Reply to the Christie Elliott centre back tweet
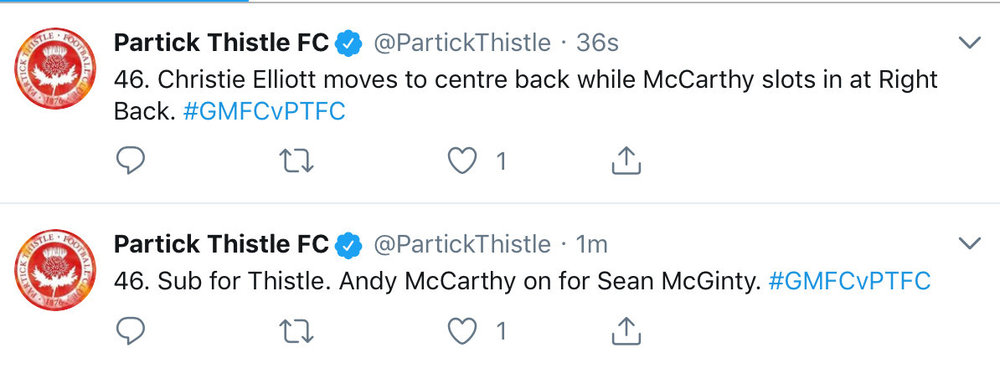1000x373 pixels. pos(131,161)
